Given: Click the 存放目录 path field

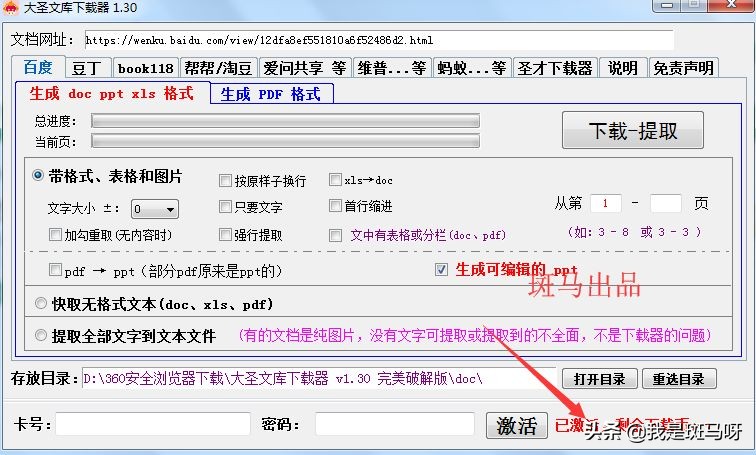Looking at the screenshot, I should pos(319,378).
